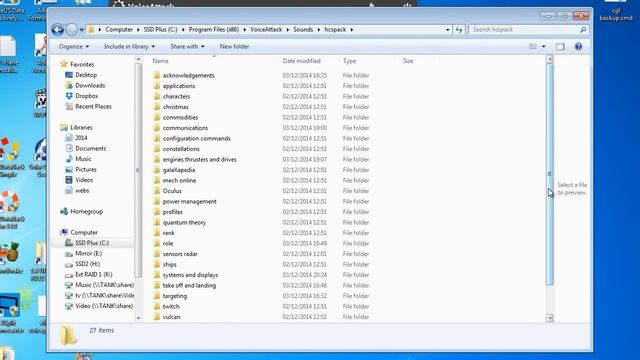
Task: Sort by the Type column header
Action: point(349,61)
